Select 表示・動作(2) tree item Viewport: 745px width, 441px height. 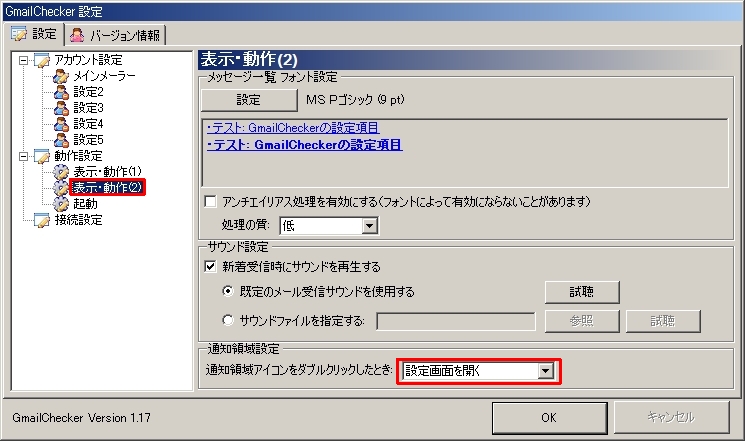[x=107, y=188]
